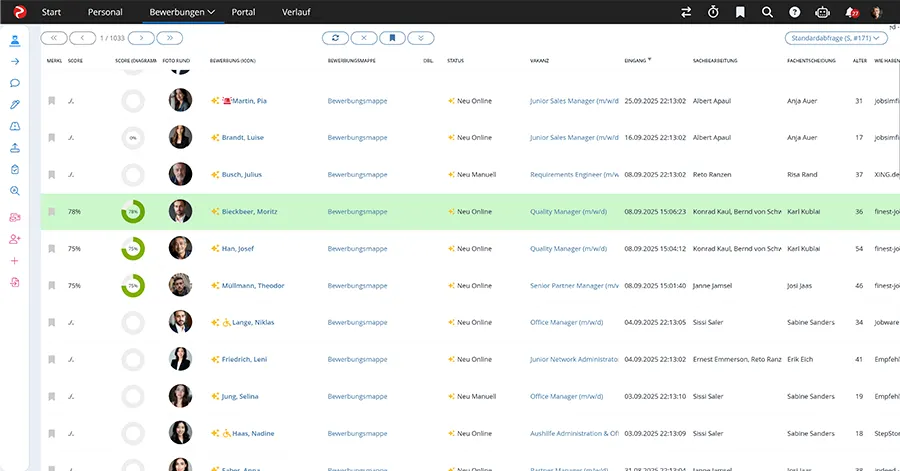Switch to the Portal tab

coord(243,12)
